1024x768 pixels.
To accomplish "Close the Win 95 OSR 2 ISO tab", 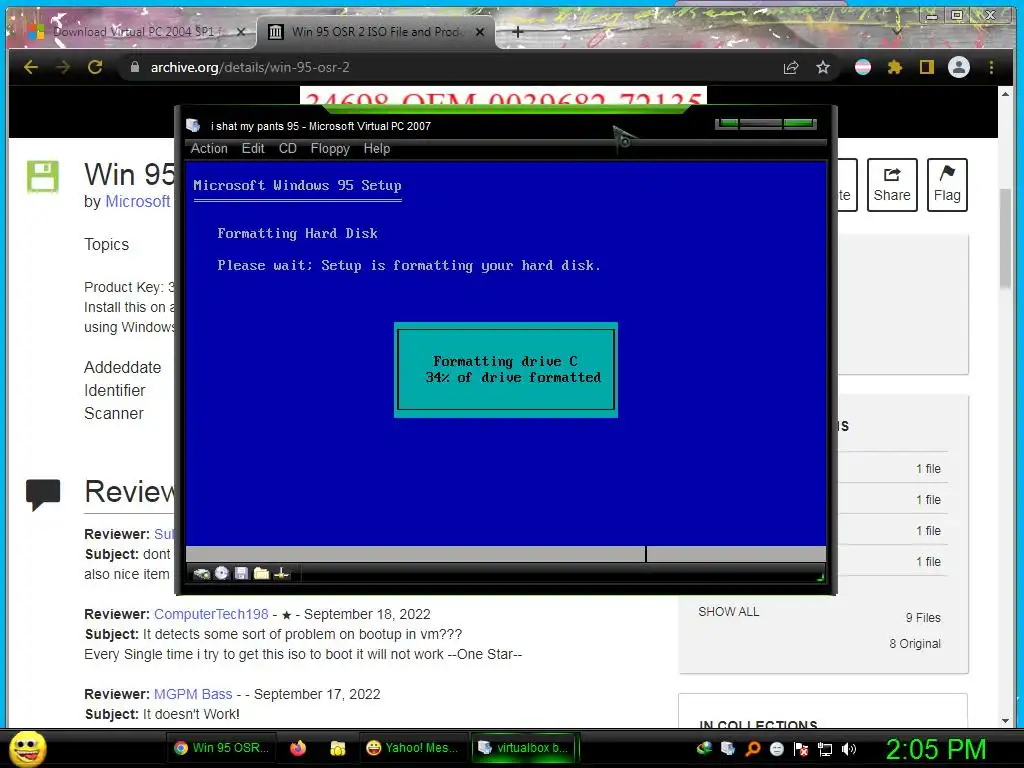I will [480, 31].
